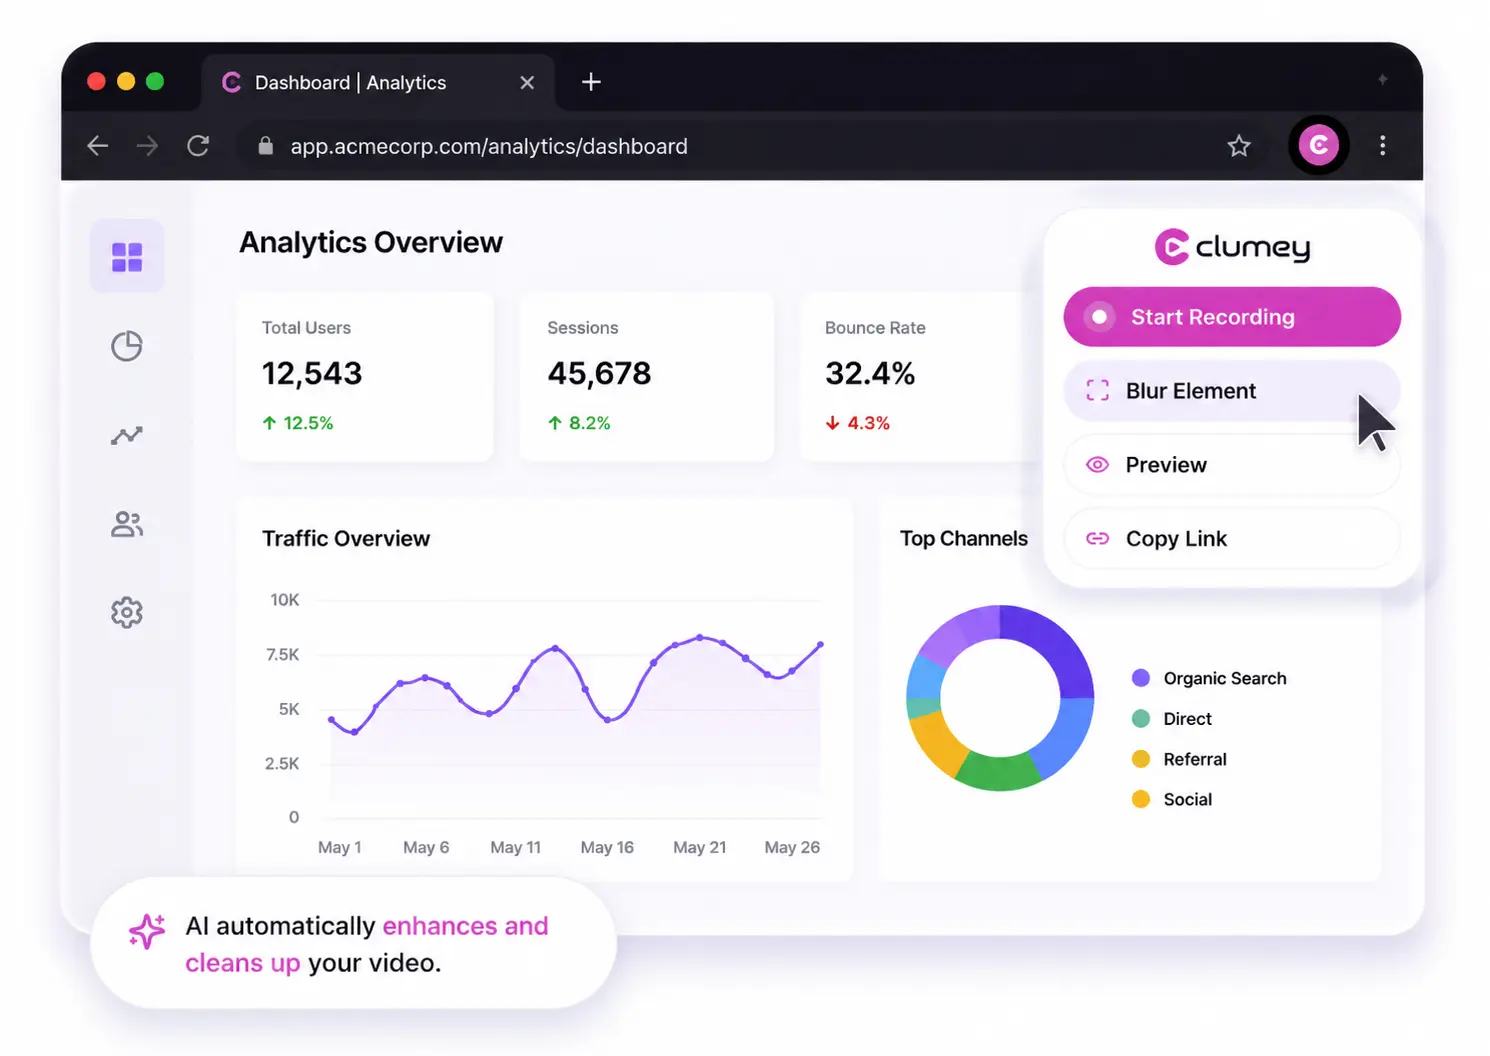Click the Total Users card
1490x1056 pixels.
point(365,377)
